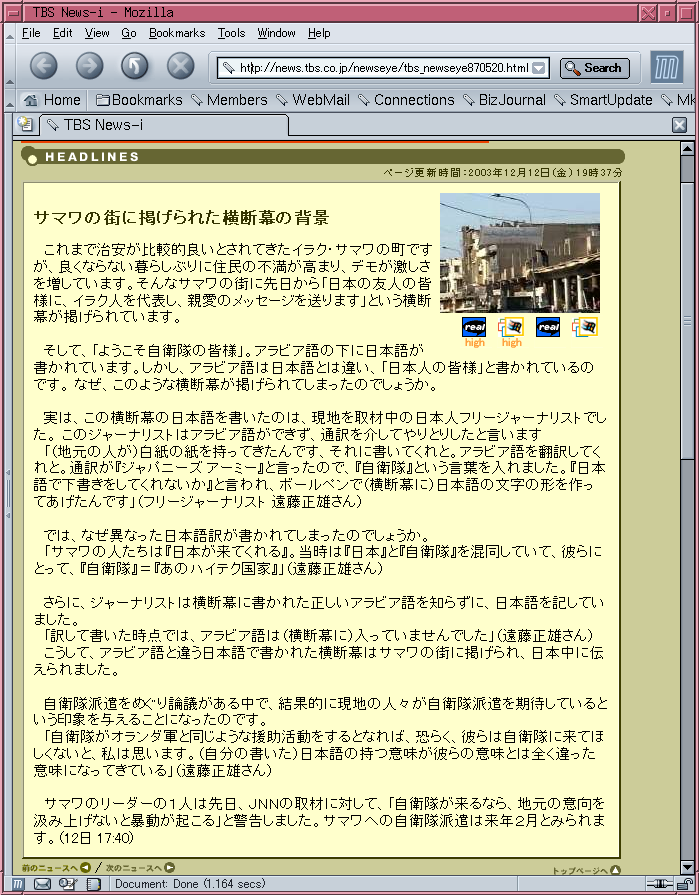Play the unlabeled Windows Media video
This screenshot has height=895, width=699.
[x=585, y=327]
